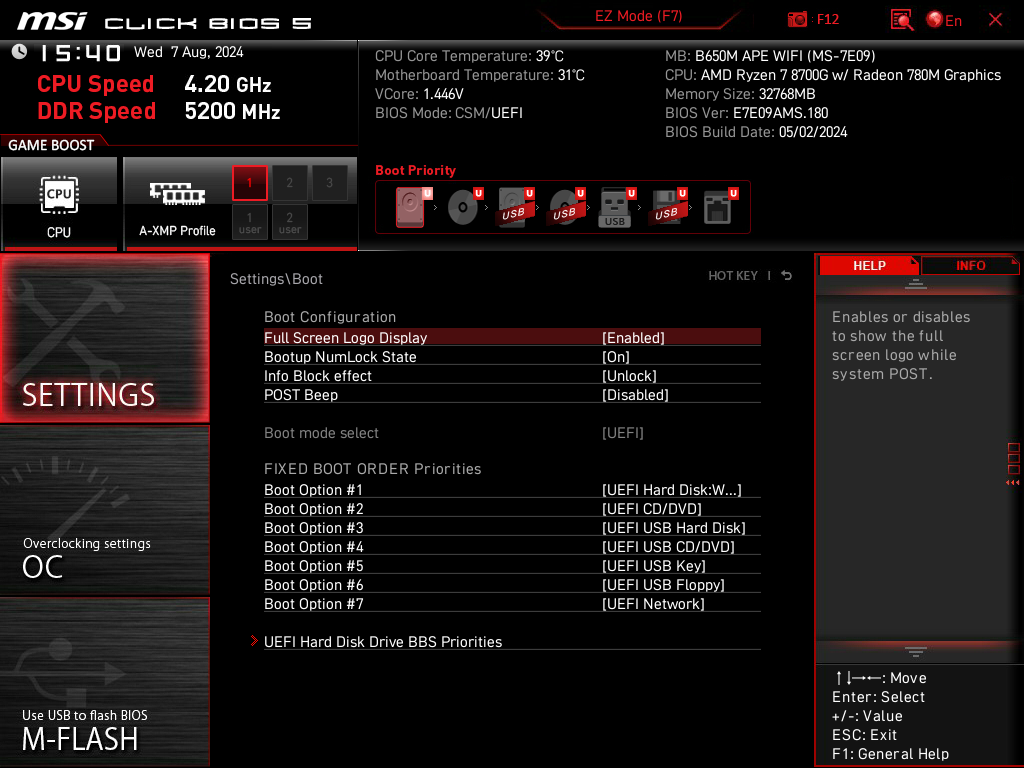The height and width of the screenshot is (768, 1024).
Task: Open Boot Option #6 value UEFI USB Floppy
Action: [x=663, y=584]
